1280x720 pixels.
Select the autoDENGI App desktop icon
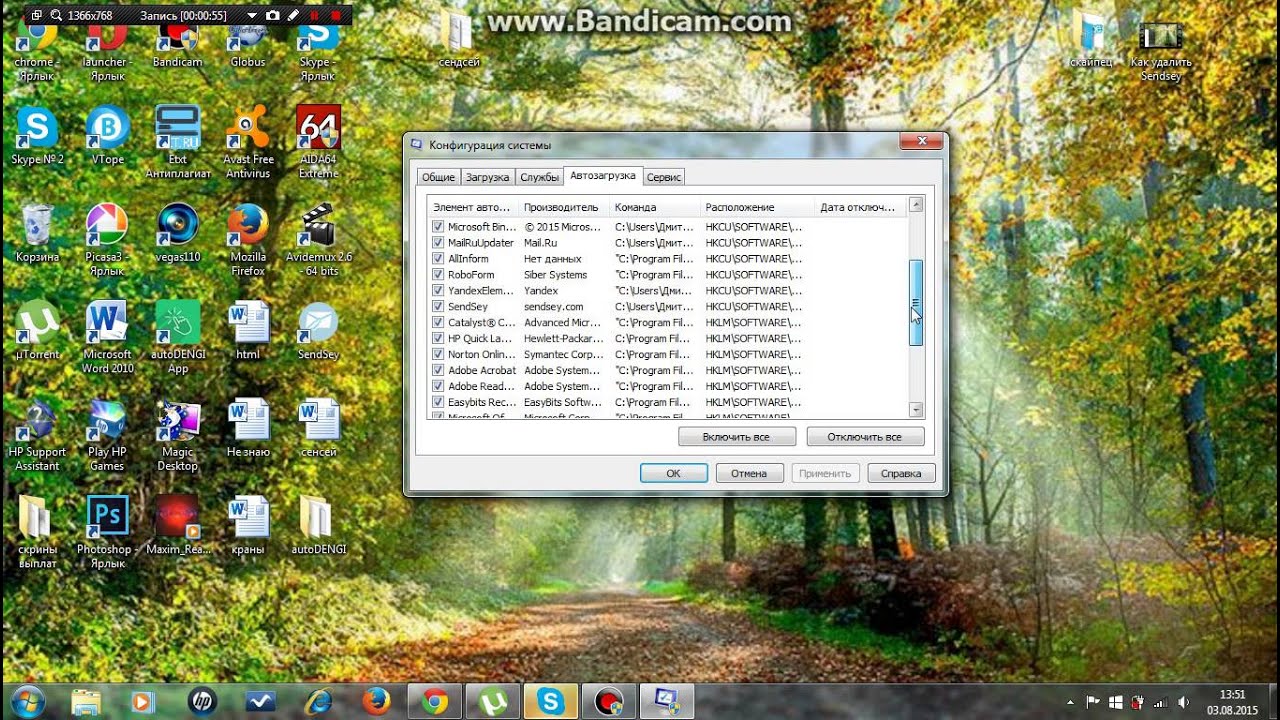(x=178, y=337)
